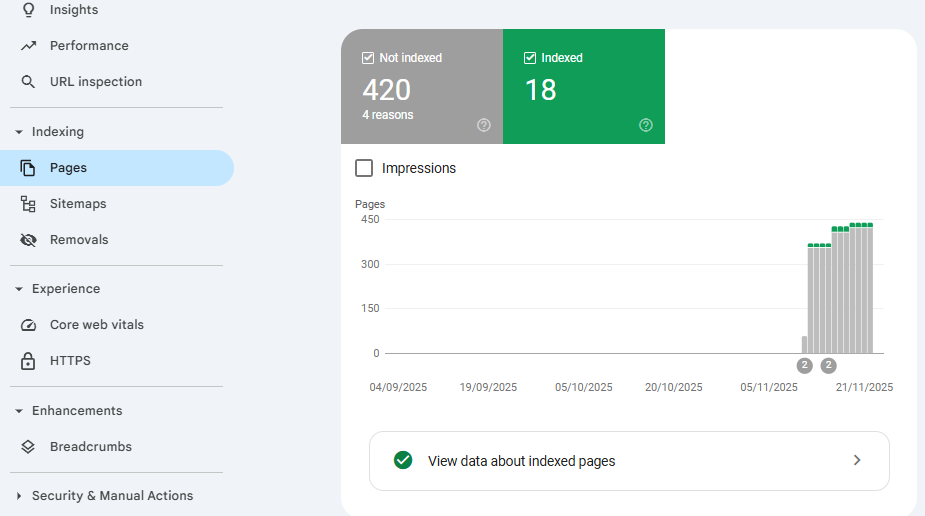
Task: Open help icon on Not indexed card
Action: (x=484, y=125)
